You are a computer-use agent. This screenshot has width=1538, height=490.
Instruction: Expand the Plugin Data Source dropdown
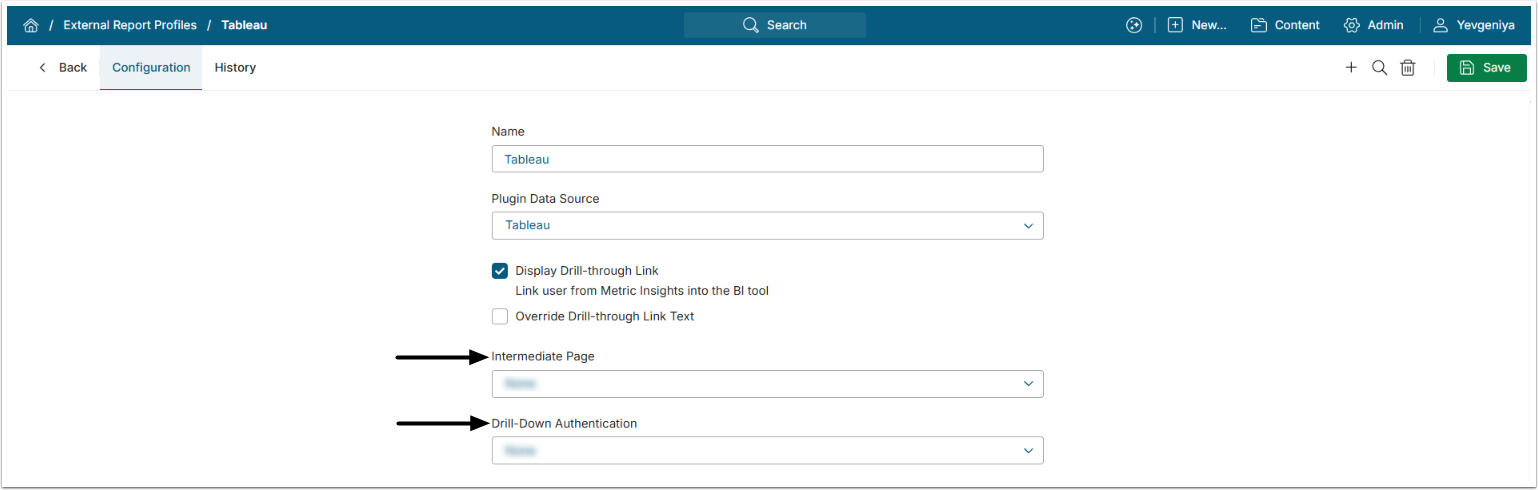point(767,226)
